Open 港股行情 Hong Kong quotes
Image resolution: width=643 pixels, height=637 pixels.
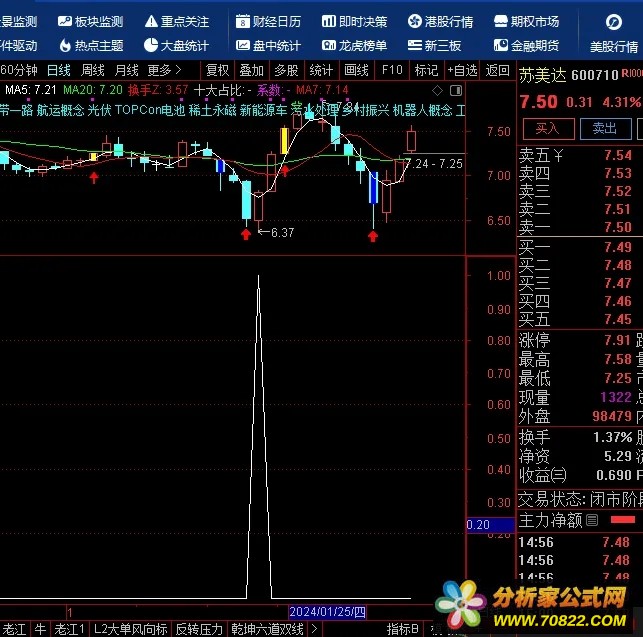tap(440, 21)
